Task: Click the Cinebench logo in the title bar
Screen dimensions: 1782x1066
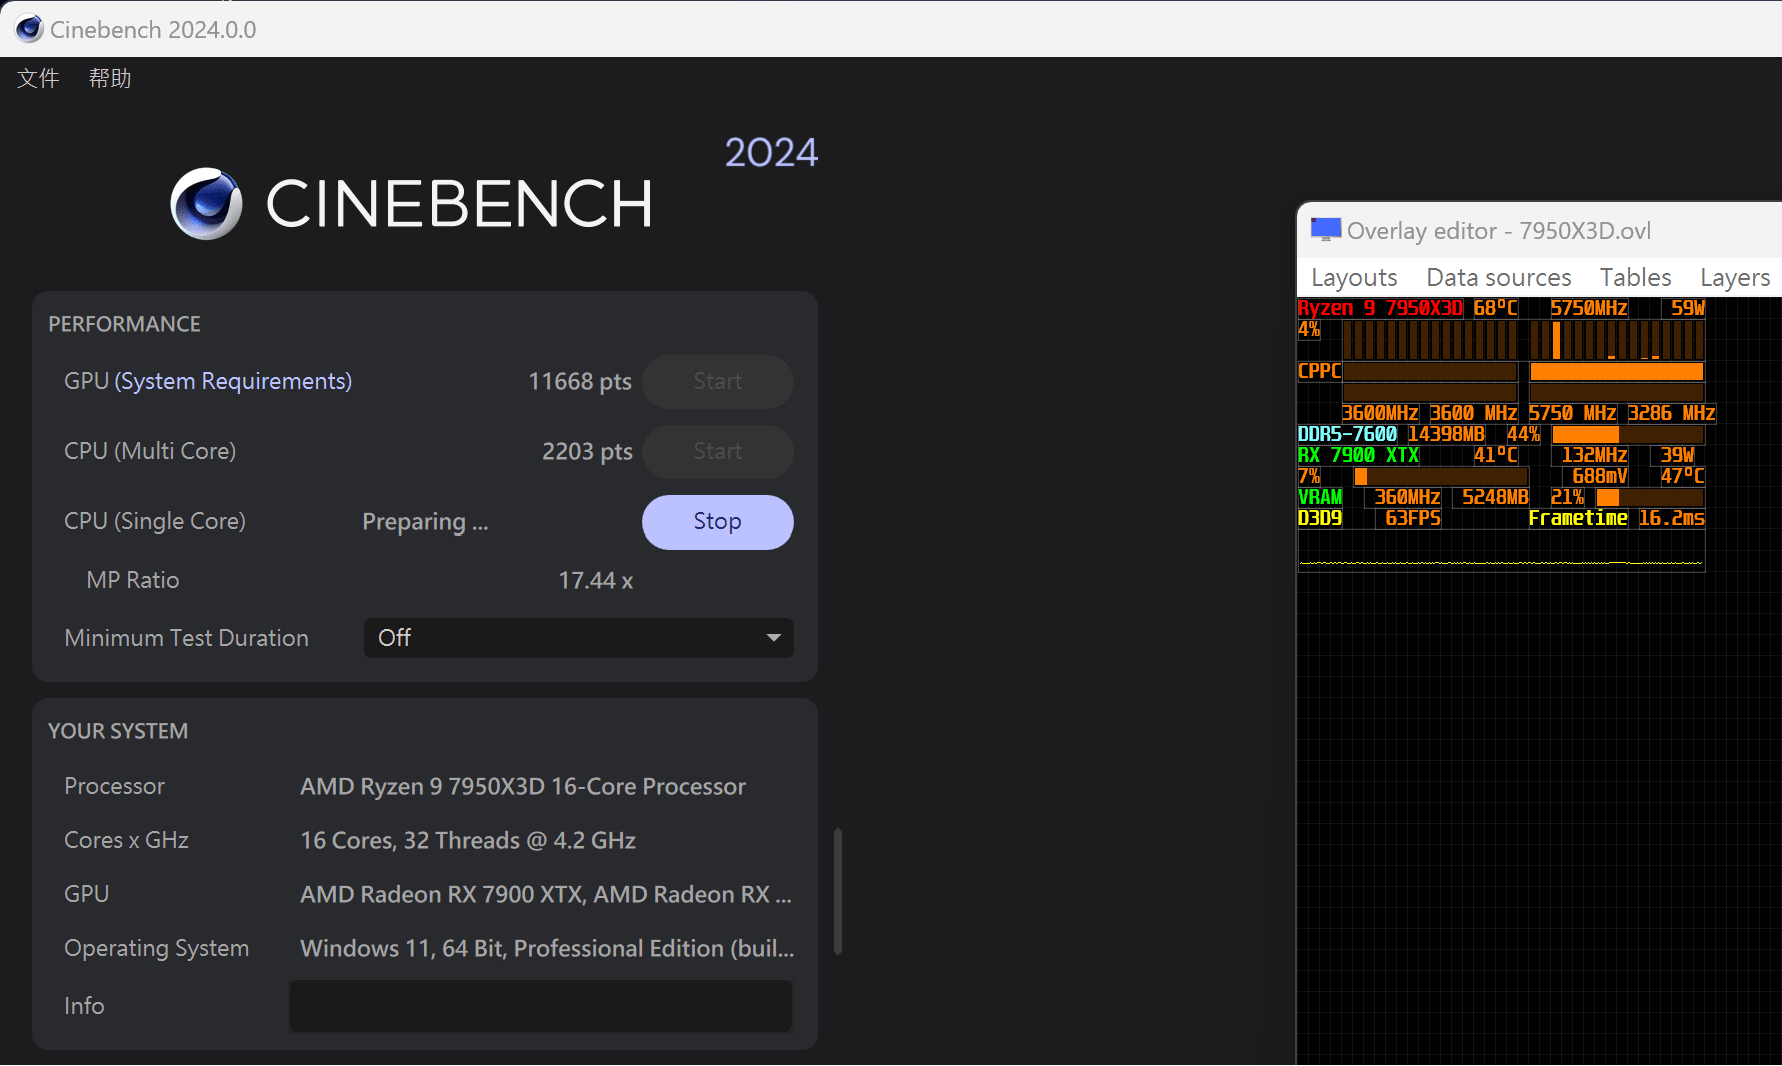Action: tap(28, 28)
